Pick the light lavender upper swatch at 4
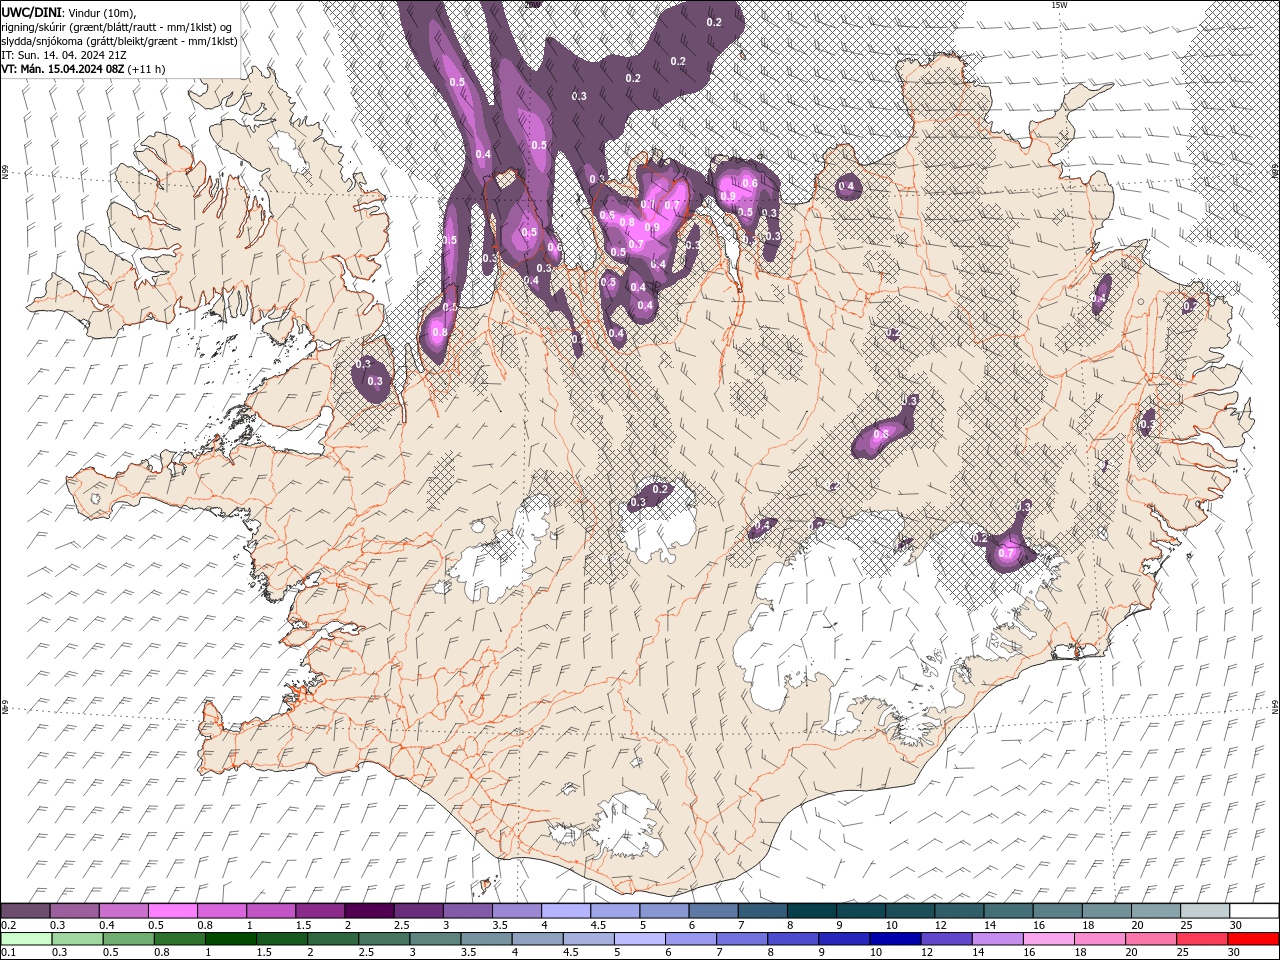Screen dimensions: 1280x960 pyautogui.click(x=566, y=911)
